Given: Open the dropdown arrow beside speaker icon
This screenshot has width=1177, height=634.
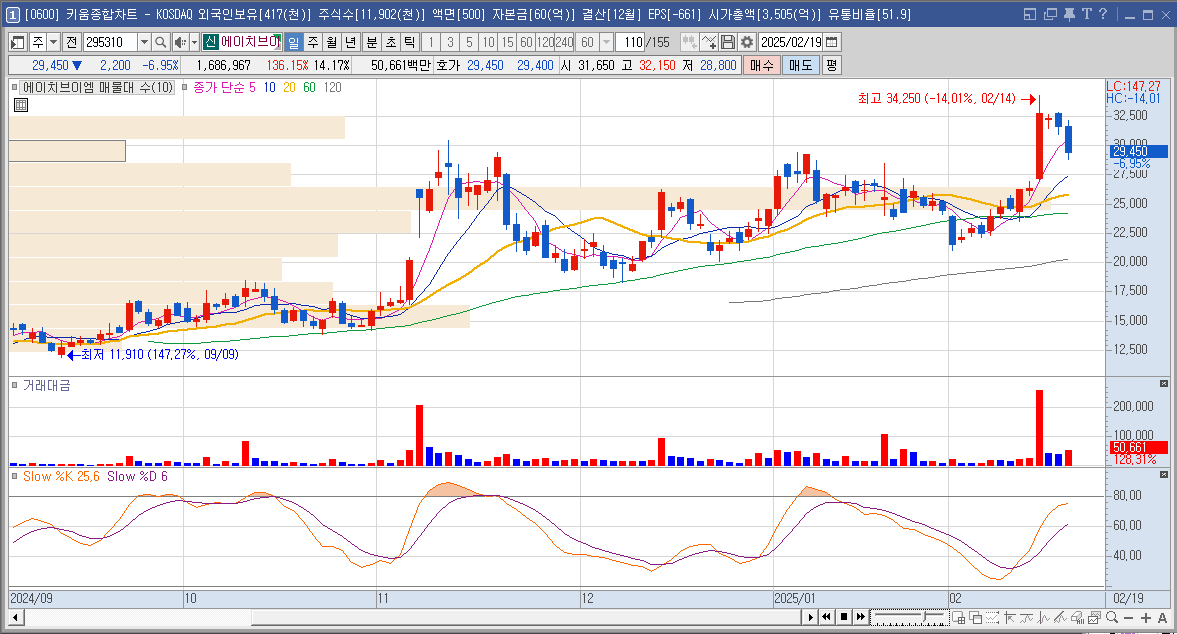Looking at the screenshot, I should pyautogui.click(x=194, y=42).
